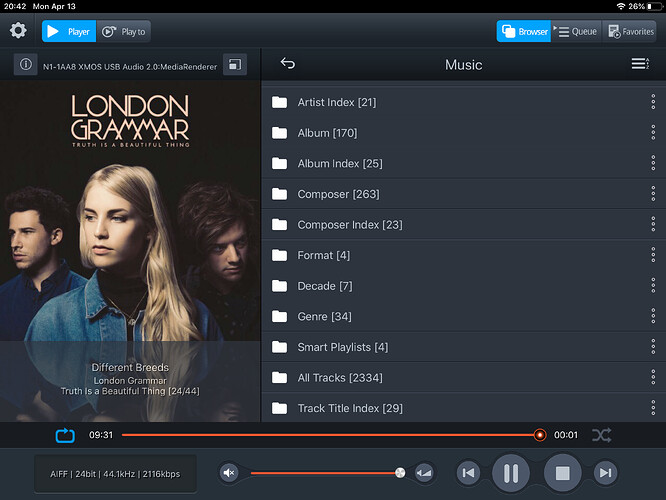Switch to the Favorites tab
The width and height of the screenshot is (666, 500).
[630, 31]
